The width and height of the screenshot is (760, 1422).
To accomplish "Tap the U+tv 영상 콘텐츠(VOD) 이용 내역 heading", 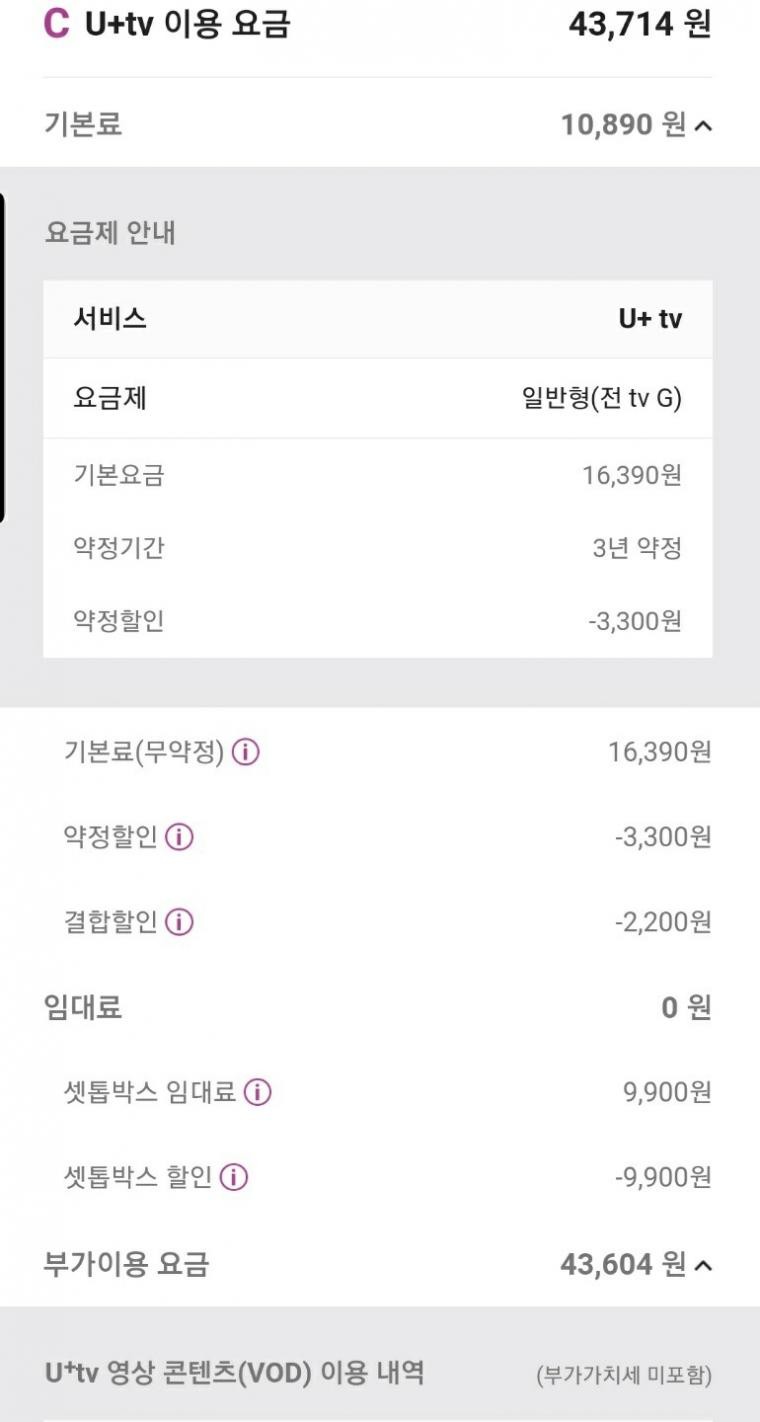I will (234, 1373).
